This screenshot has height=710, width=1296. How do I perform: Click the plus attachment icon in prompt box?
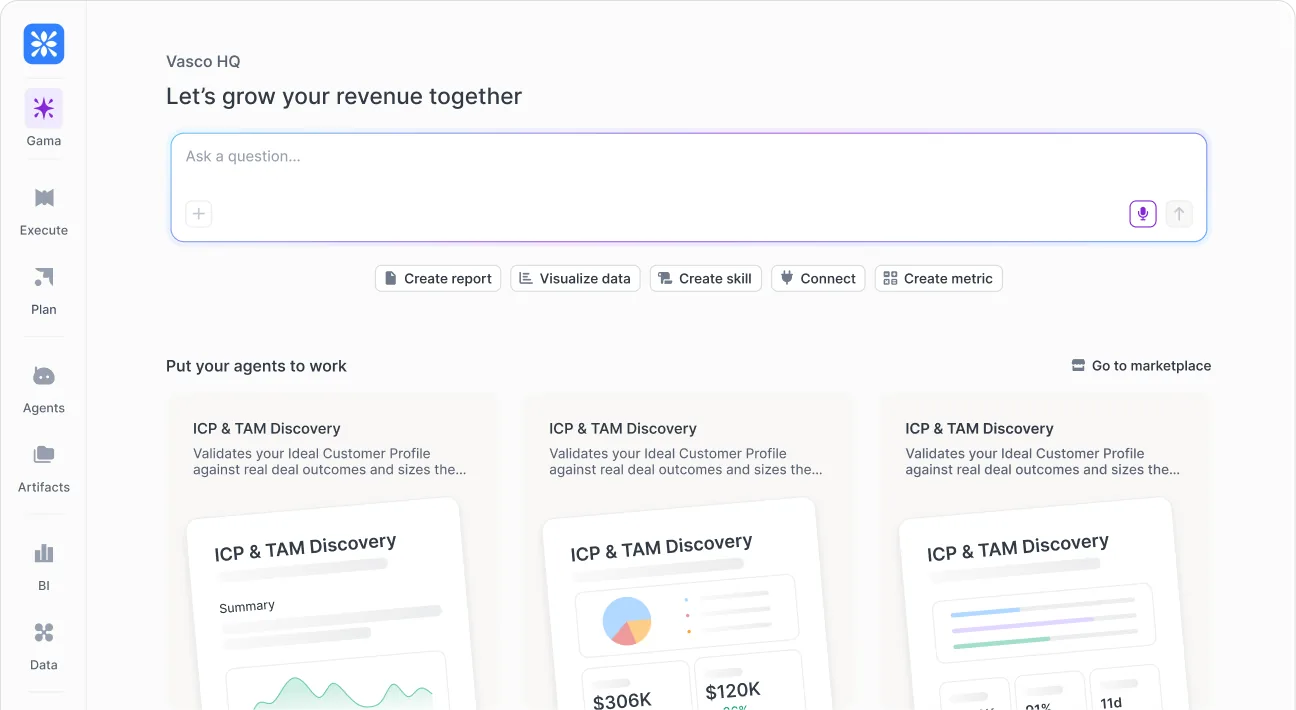point(199,214)
